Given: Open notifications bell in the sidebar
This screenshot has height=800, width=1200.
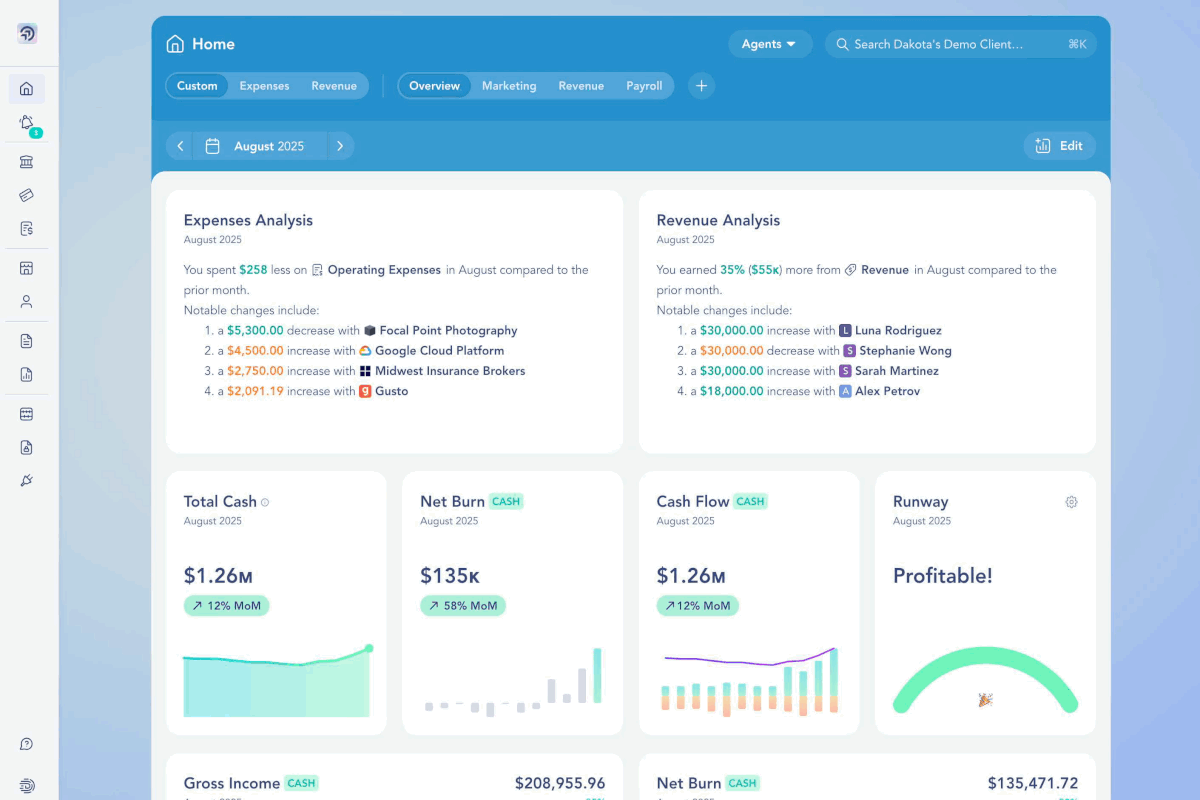Looking at the screenshot, I should coord(27,123).
